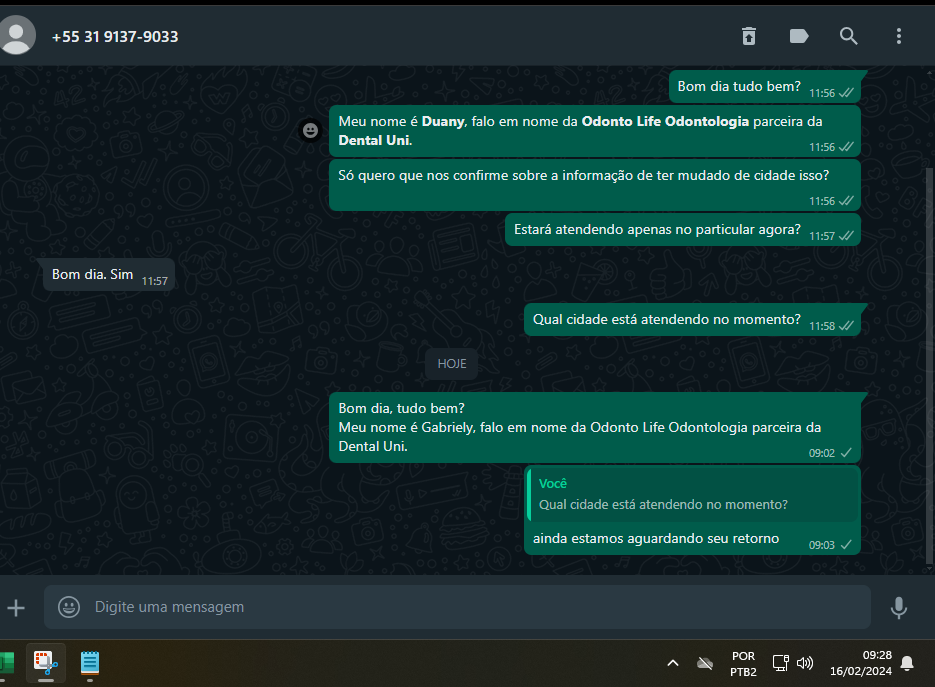Select 'Bom dia. Sim' received message
The image size is (935, 687).
click(109, 275)
